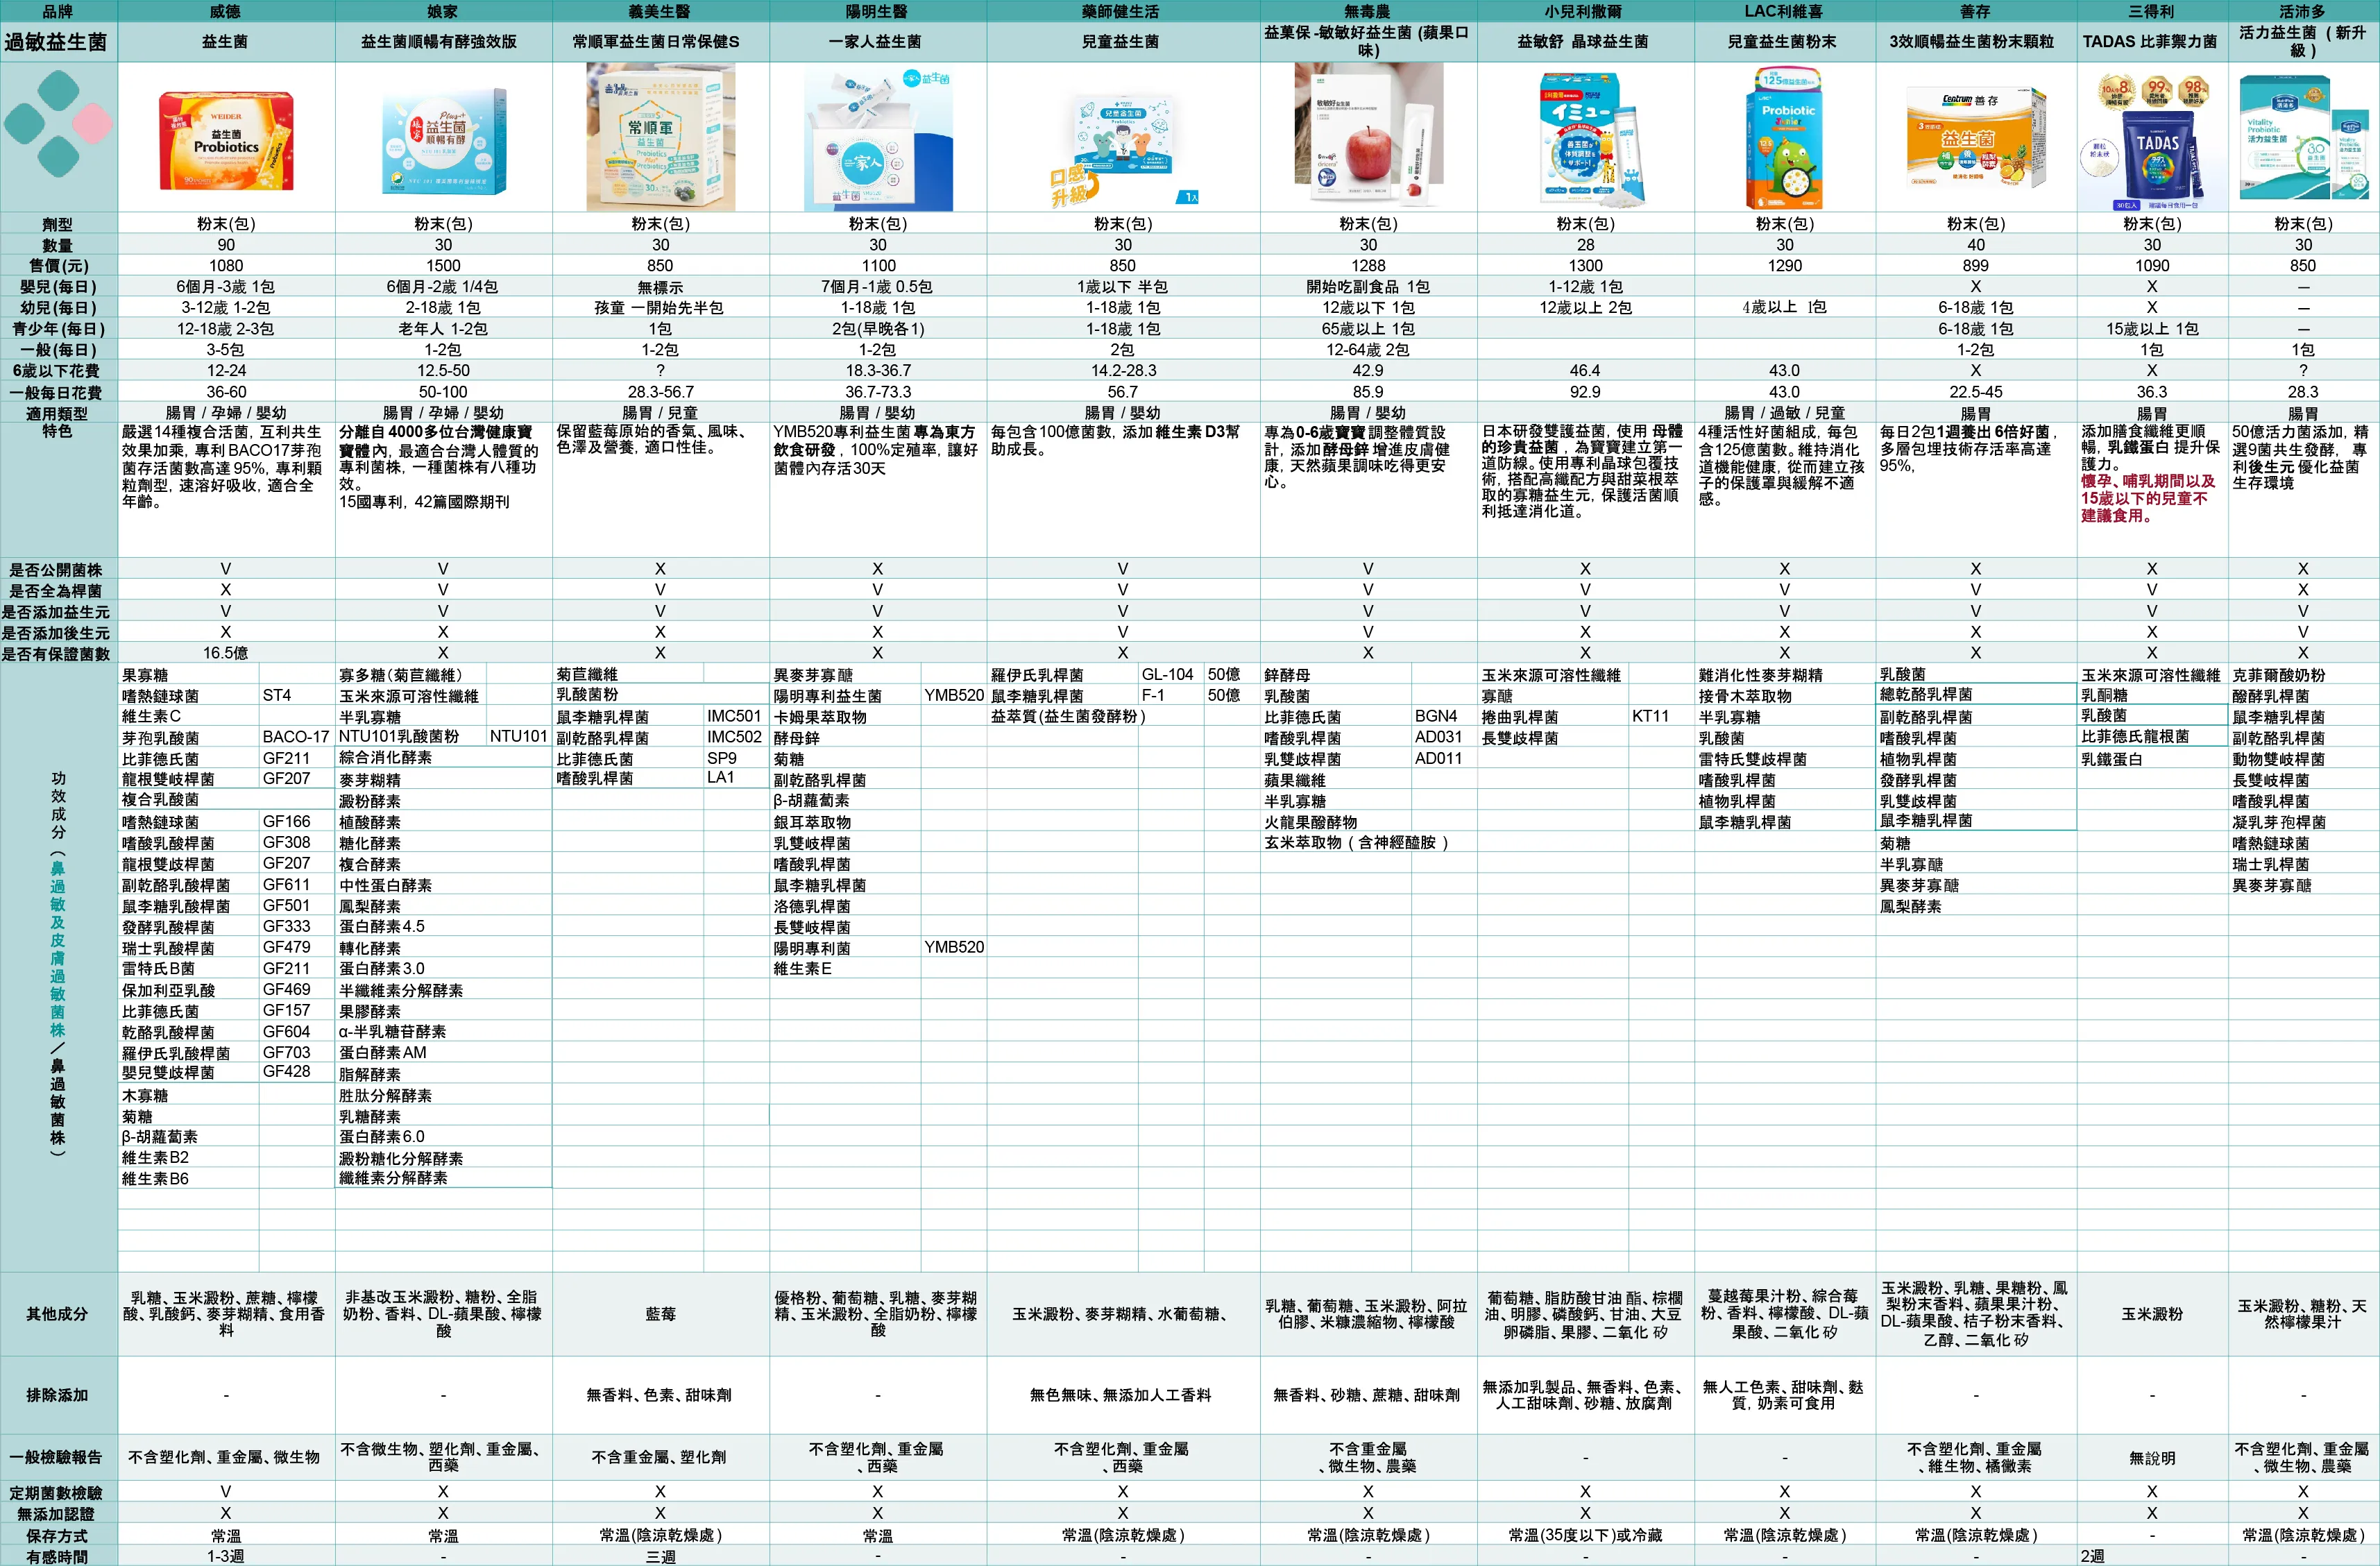The width and height of the screenshot is (2380, 1566).
Task: Click the 娘家 益生菌 product box image
Action: (444, 141)
